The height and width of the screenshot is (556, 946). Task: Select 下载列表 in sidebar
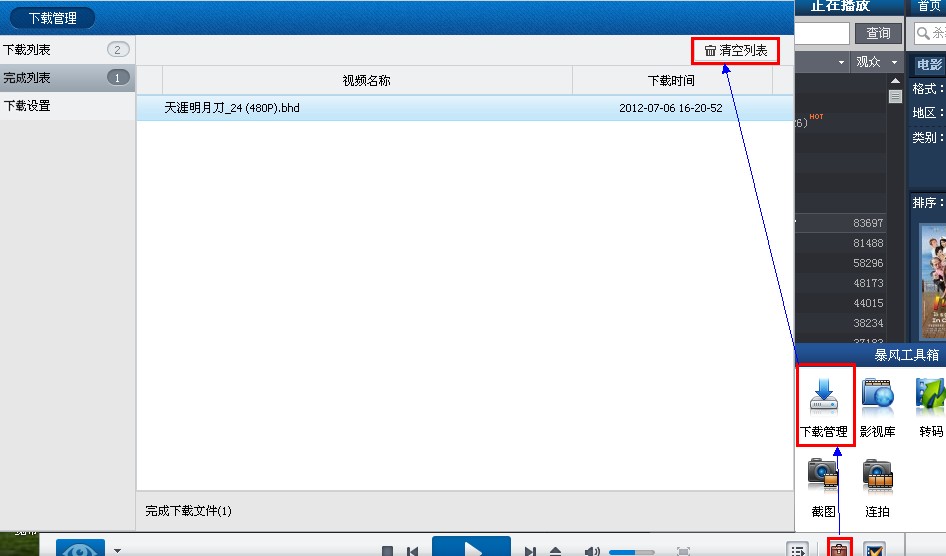(x=68, y=49)
